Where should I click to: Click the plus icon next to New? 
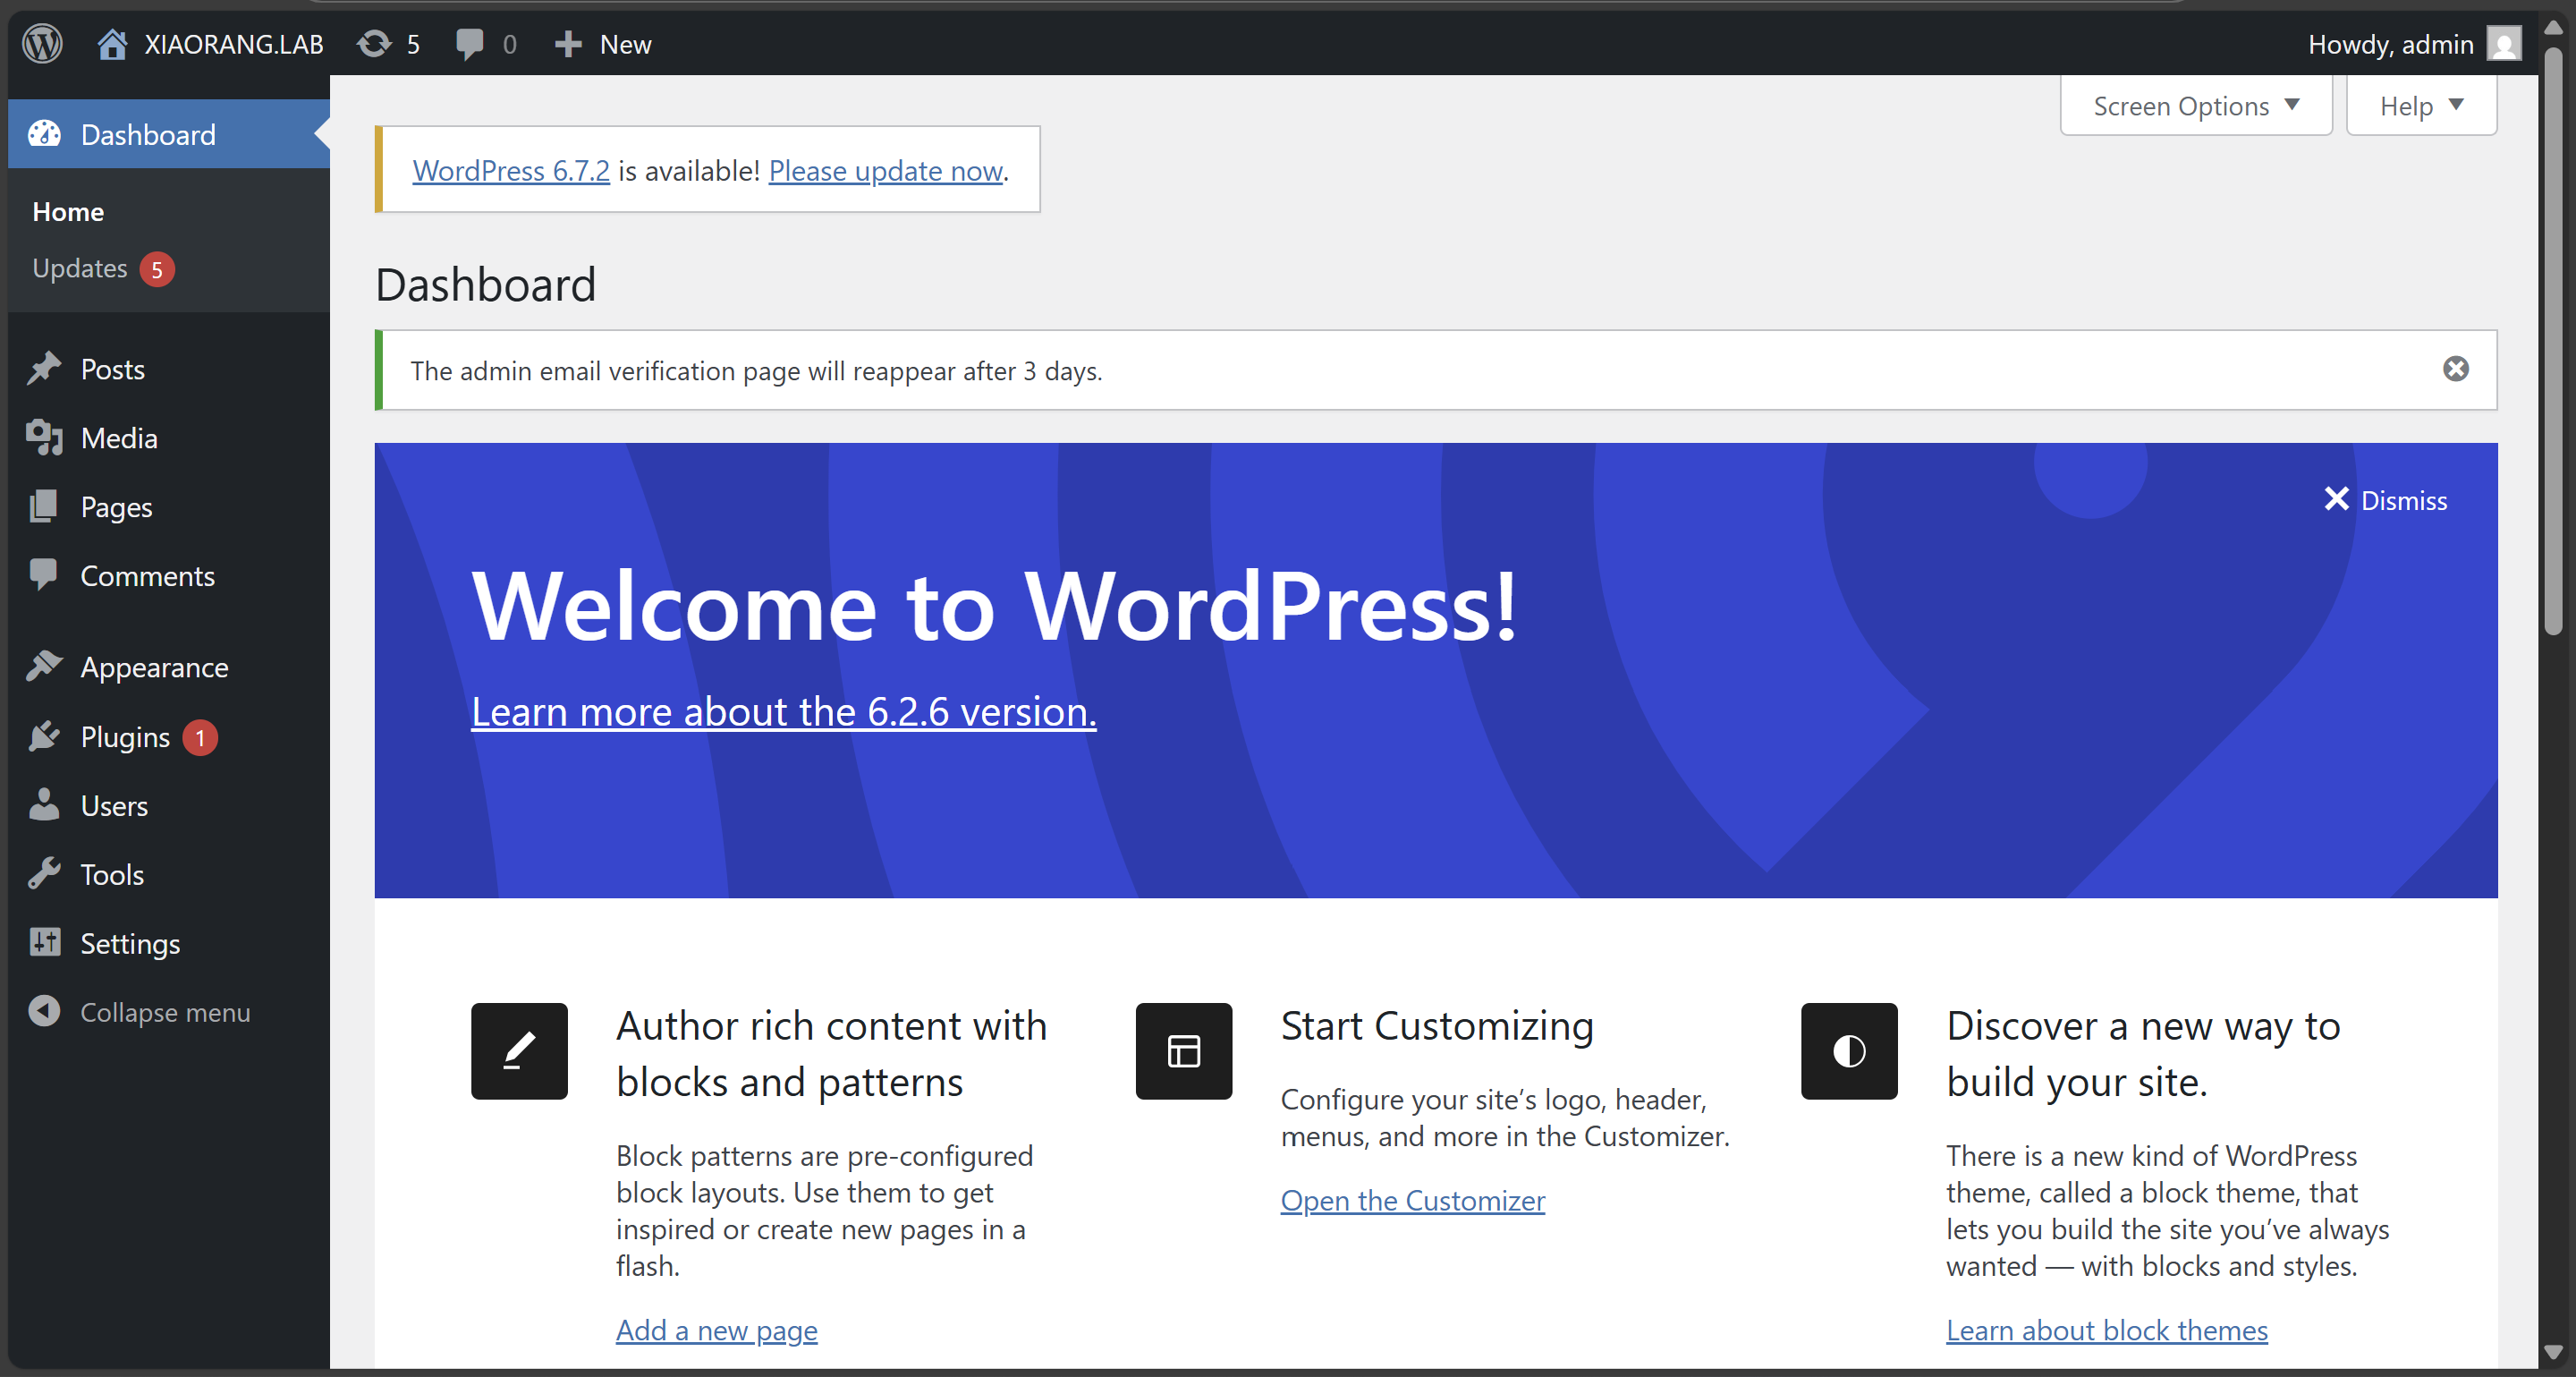(x=568, y=44)
